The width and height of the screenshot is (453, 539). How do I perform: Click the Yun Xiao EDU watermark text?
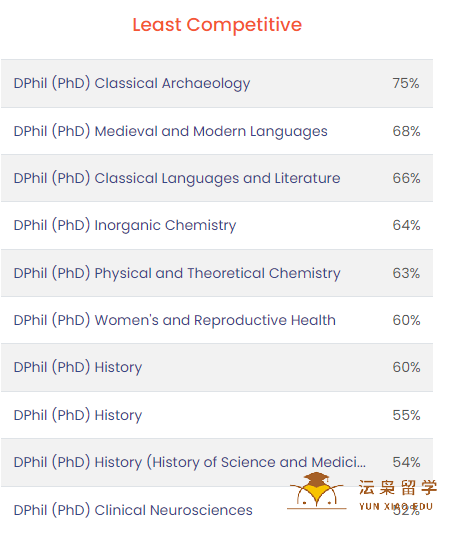396,506
